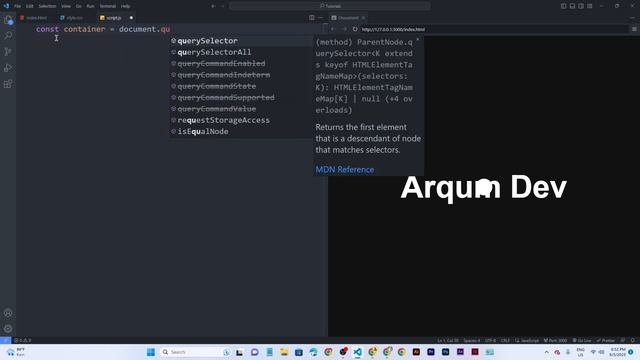Open the Terminal menu
This screenshot has width=640, height=360.
(x=108, y=6)
